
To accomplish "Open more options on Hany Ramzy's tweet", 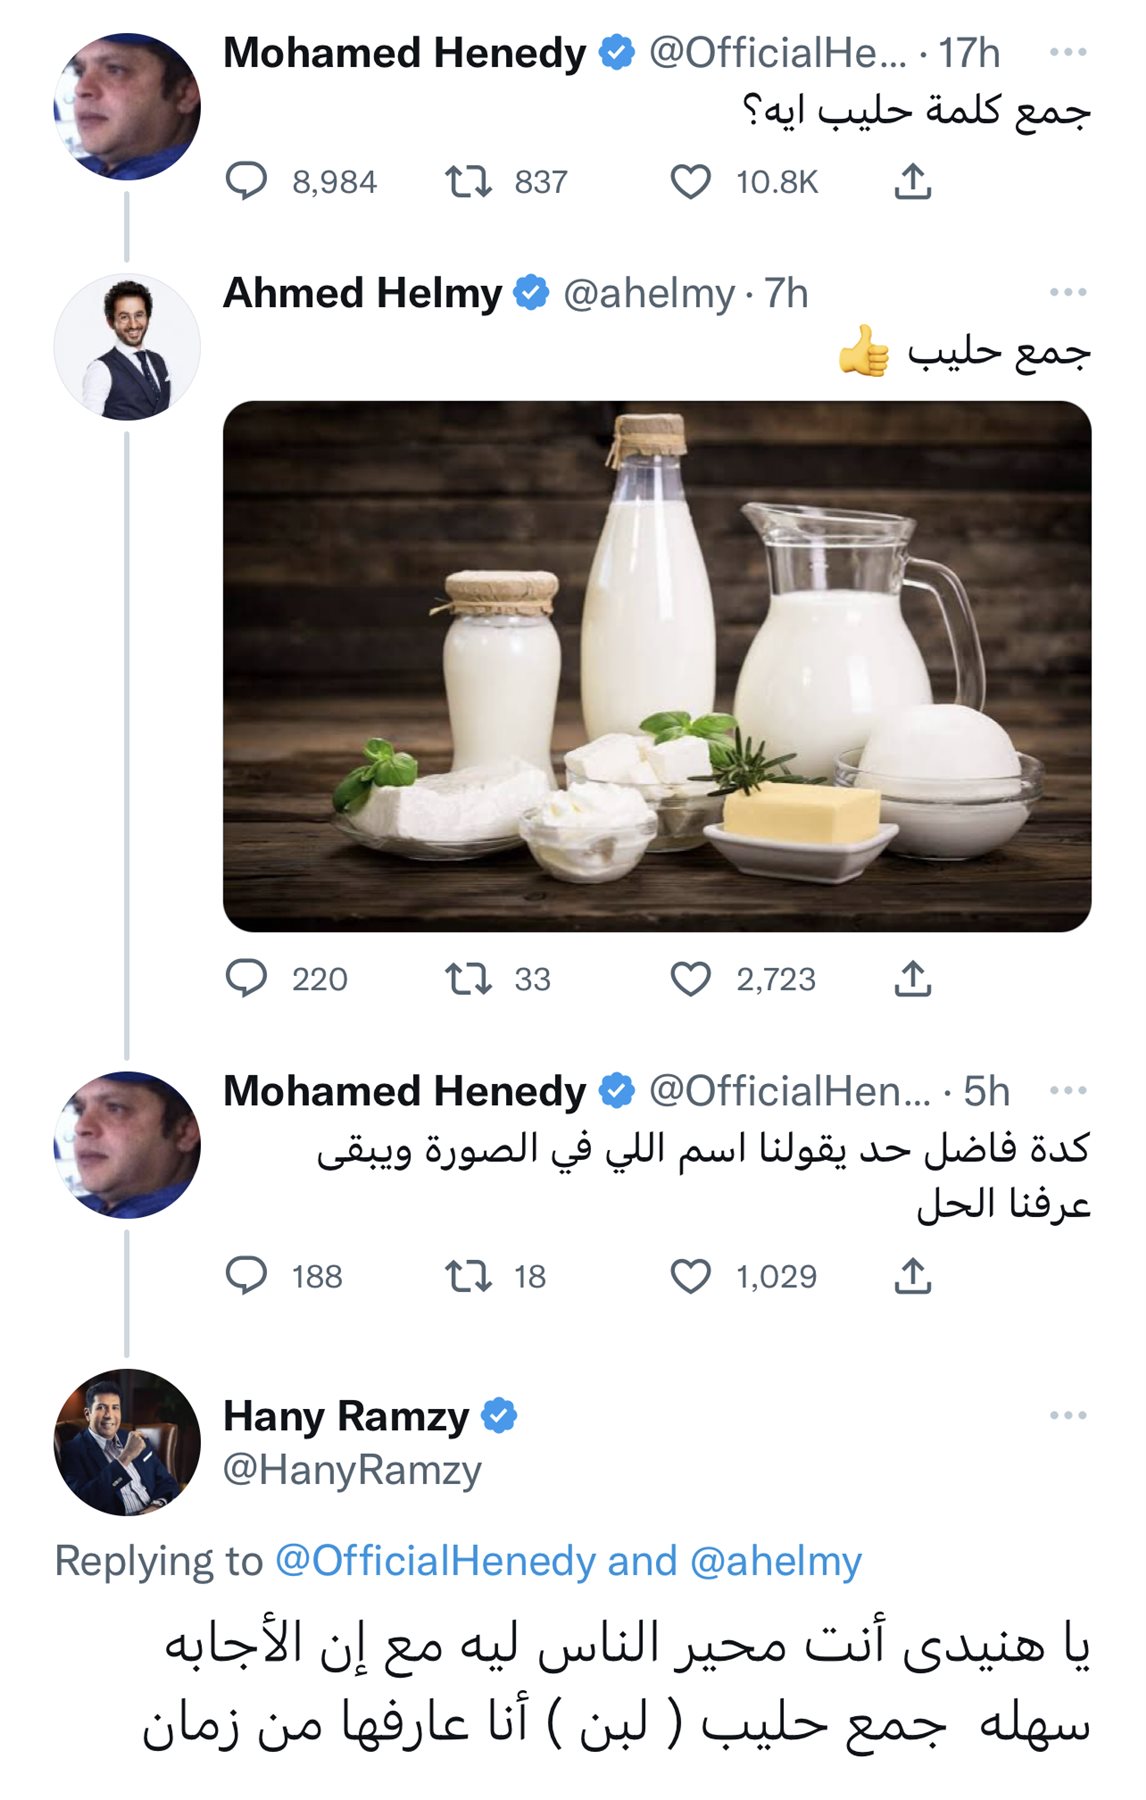I will [1068, 1416].
